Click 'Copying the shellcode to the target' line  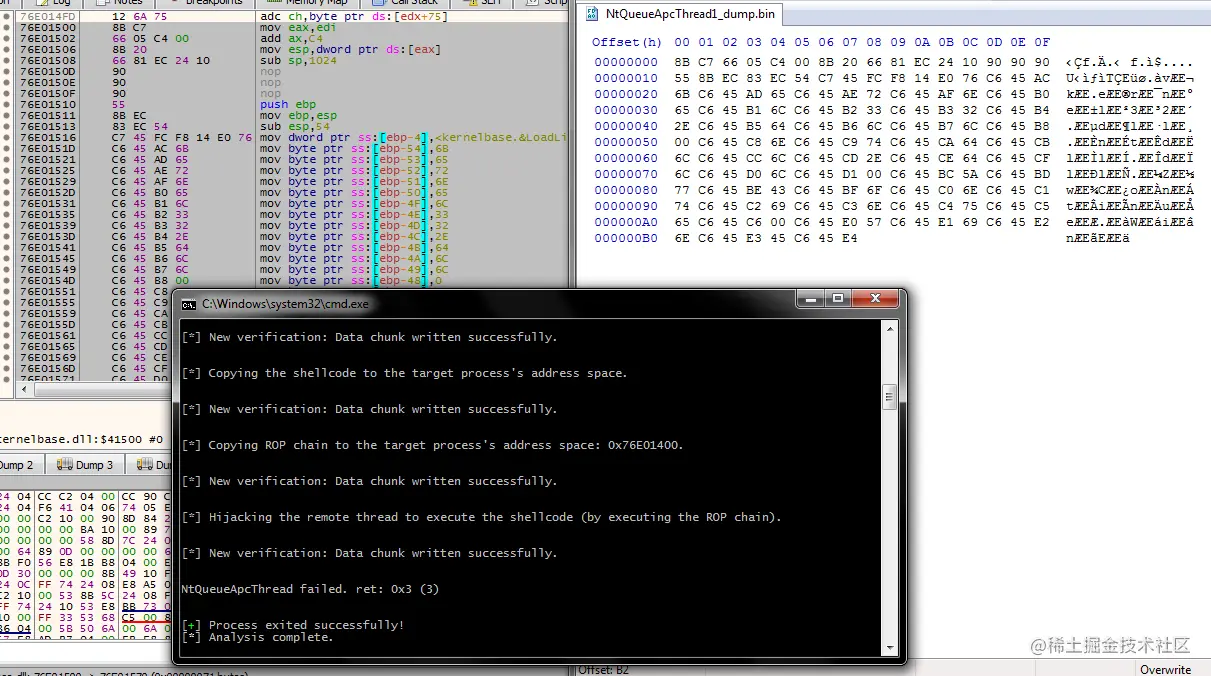[404, 373]
